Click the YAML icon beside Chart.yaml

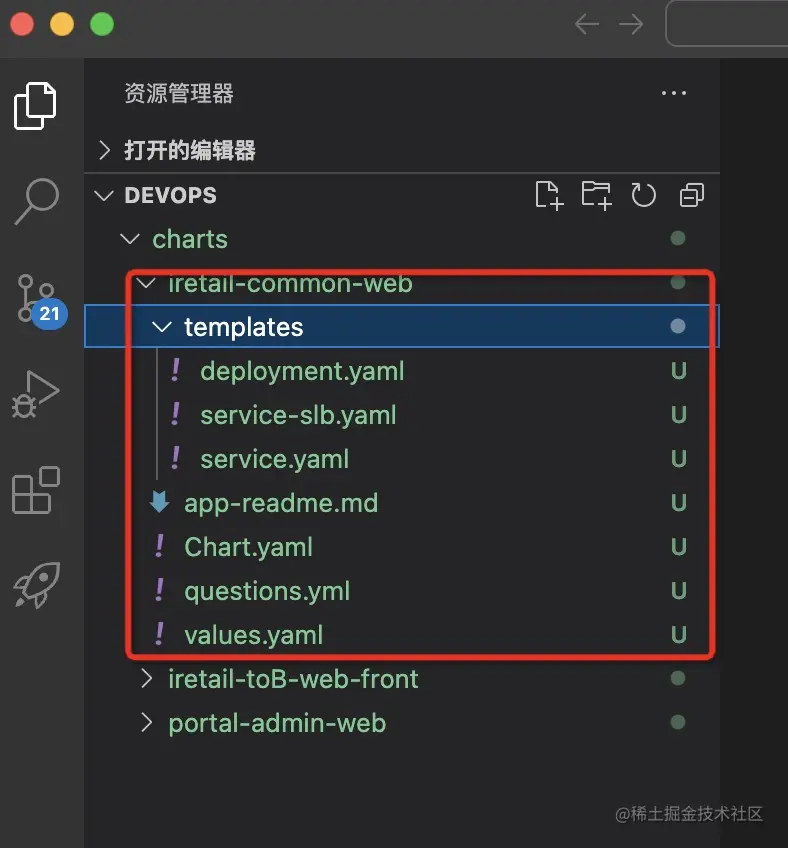pyautogui.click(x=159, y=546)
